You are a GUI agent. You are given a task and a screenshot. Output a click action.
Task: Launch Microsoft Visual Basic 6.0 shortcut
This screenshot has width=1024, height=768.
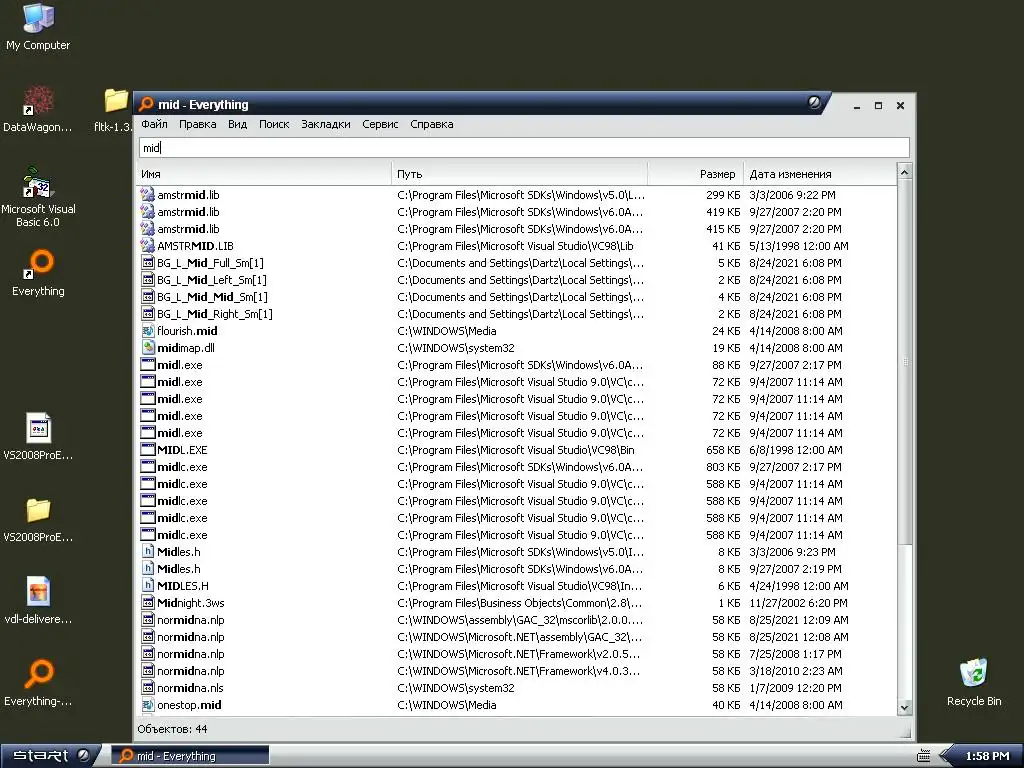point(38,196)
